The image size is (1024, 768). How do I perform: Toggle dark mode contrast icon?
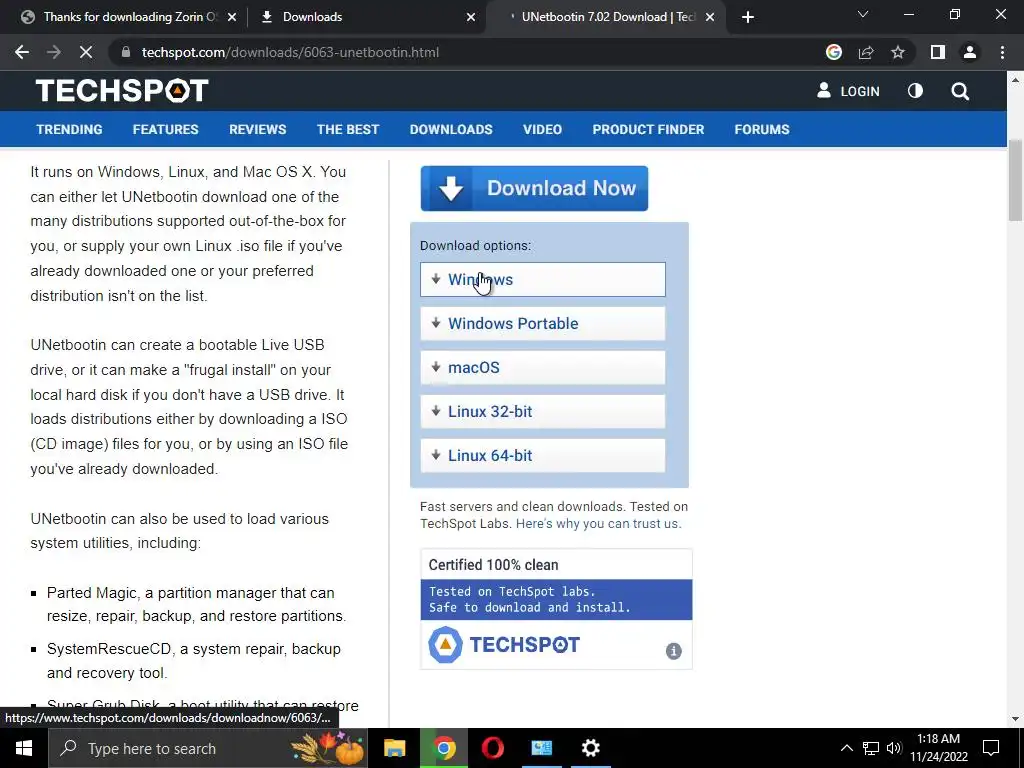pyautogui.click(x=916, y=91)
